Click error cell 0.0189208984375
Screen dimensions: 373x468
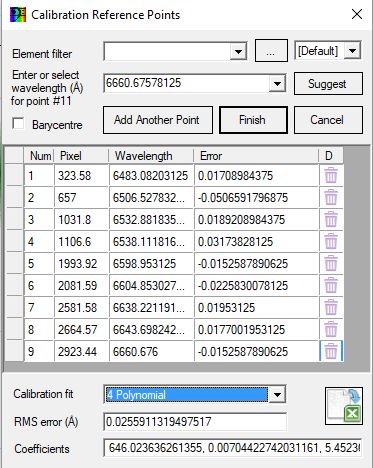pyautogui.click(x=256, y=220)
